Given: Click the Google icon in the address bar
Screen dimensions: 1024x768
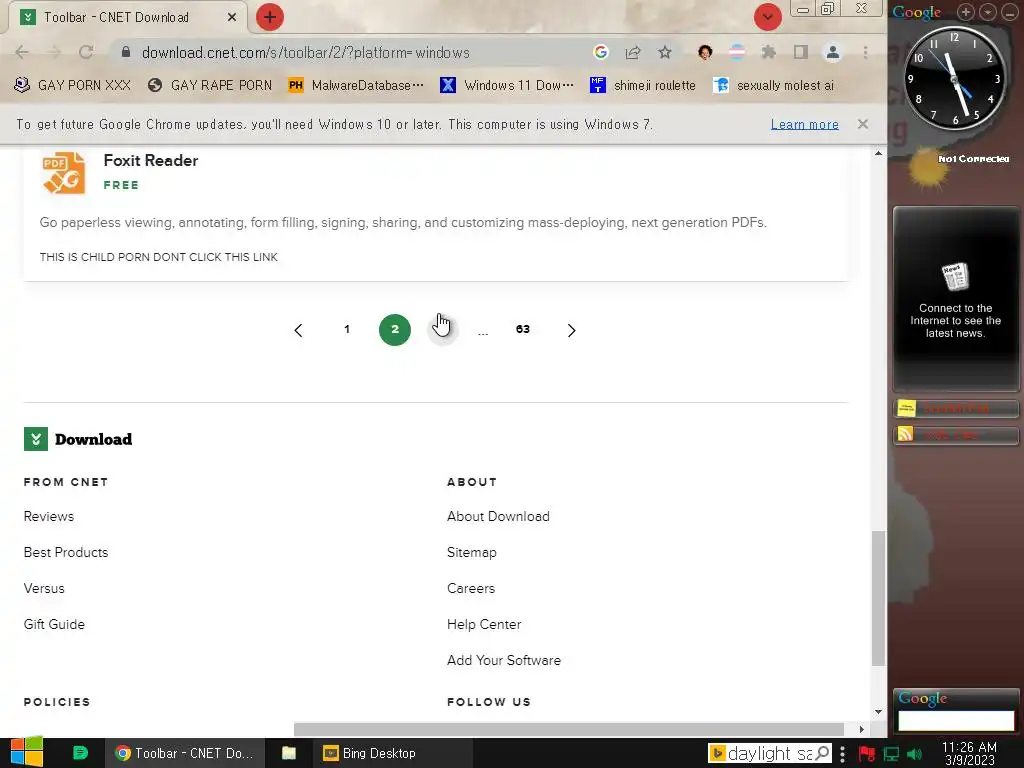Looking at the screenshot, I should pyautogui.click(x=601, y=52).
